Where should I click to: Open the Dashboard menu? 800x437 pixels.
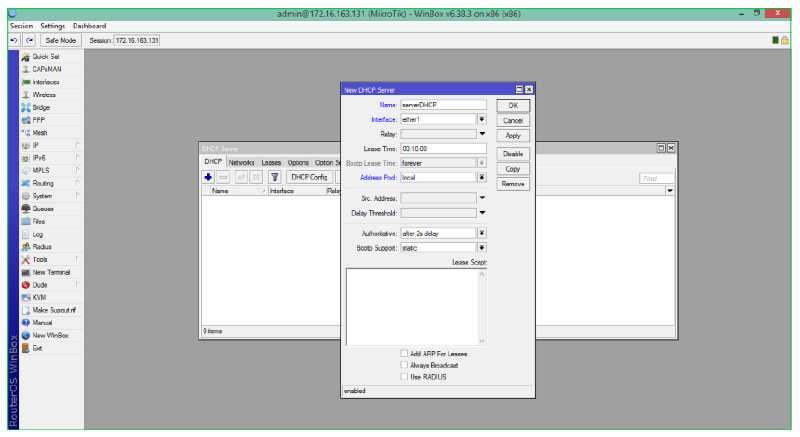[x=90, y=26]
